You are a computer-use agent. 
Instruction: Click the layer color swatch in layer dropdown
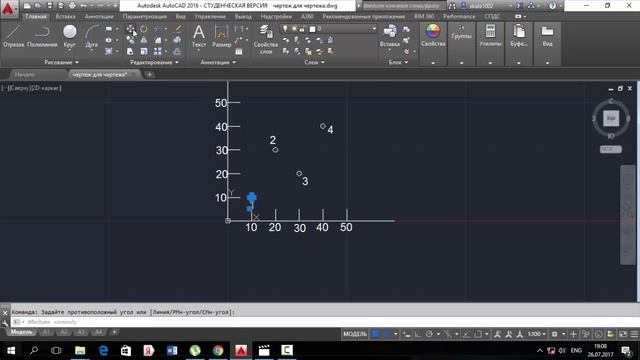312,29
